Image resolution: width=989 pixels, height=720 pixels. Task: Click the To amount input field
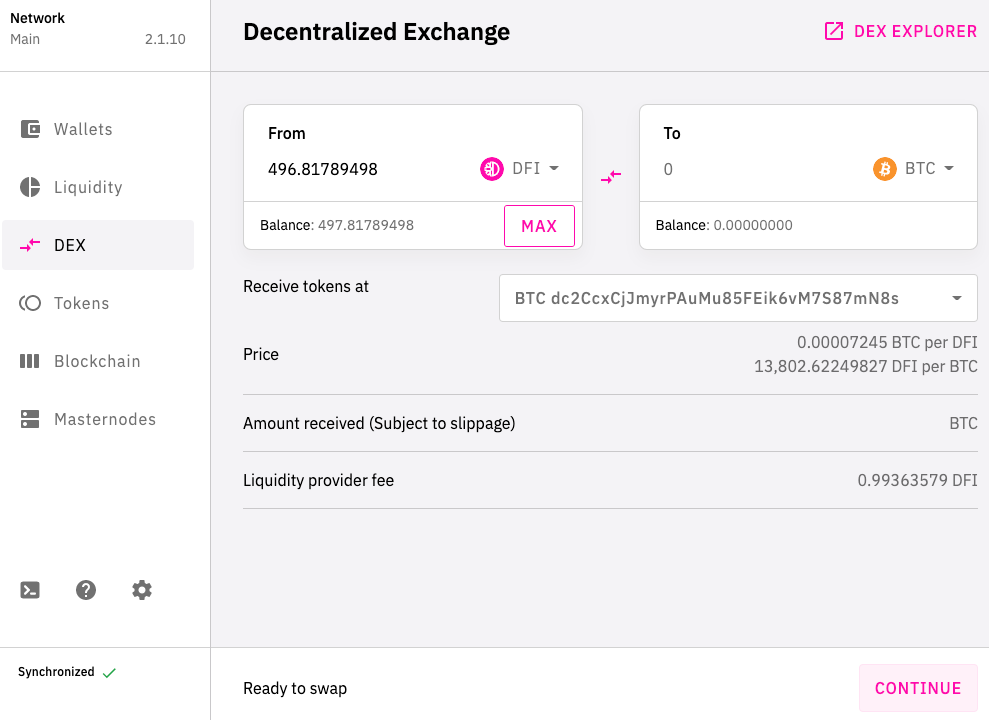coord(763,169)
